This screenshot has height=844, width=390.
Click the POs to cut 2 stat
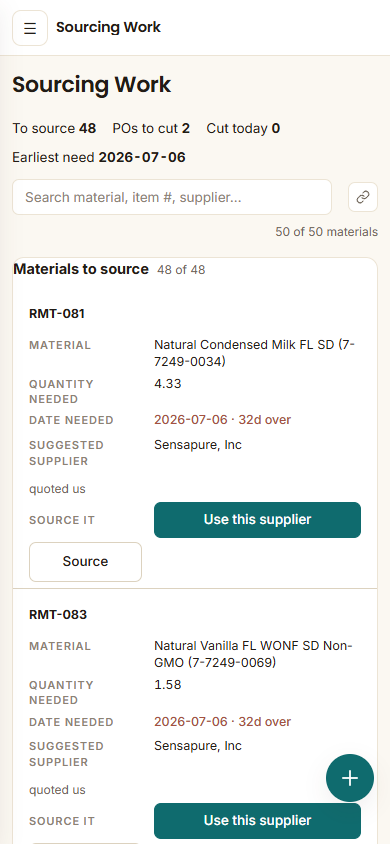pos(151,129)
